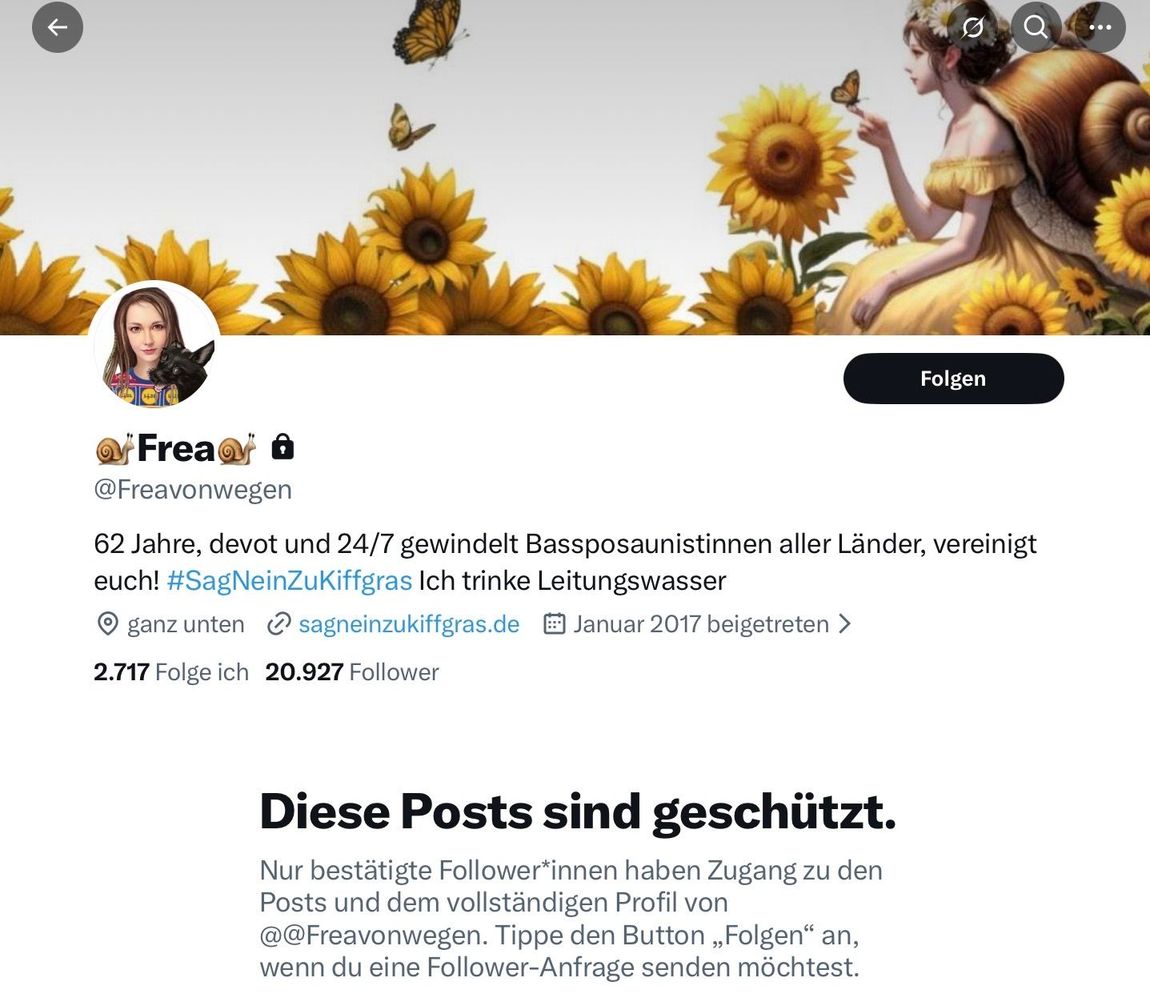Open Januar 2017 beigetreten info
Screen dimensions: 1150x1002
click(700, 624)
